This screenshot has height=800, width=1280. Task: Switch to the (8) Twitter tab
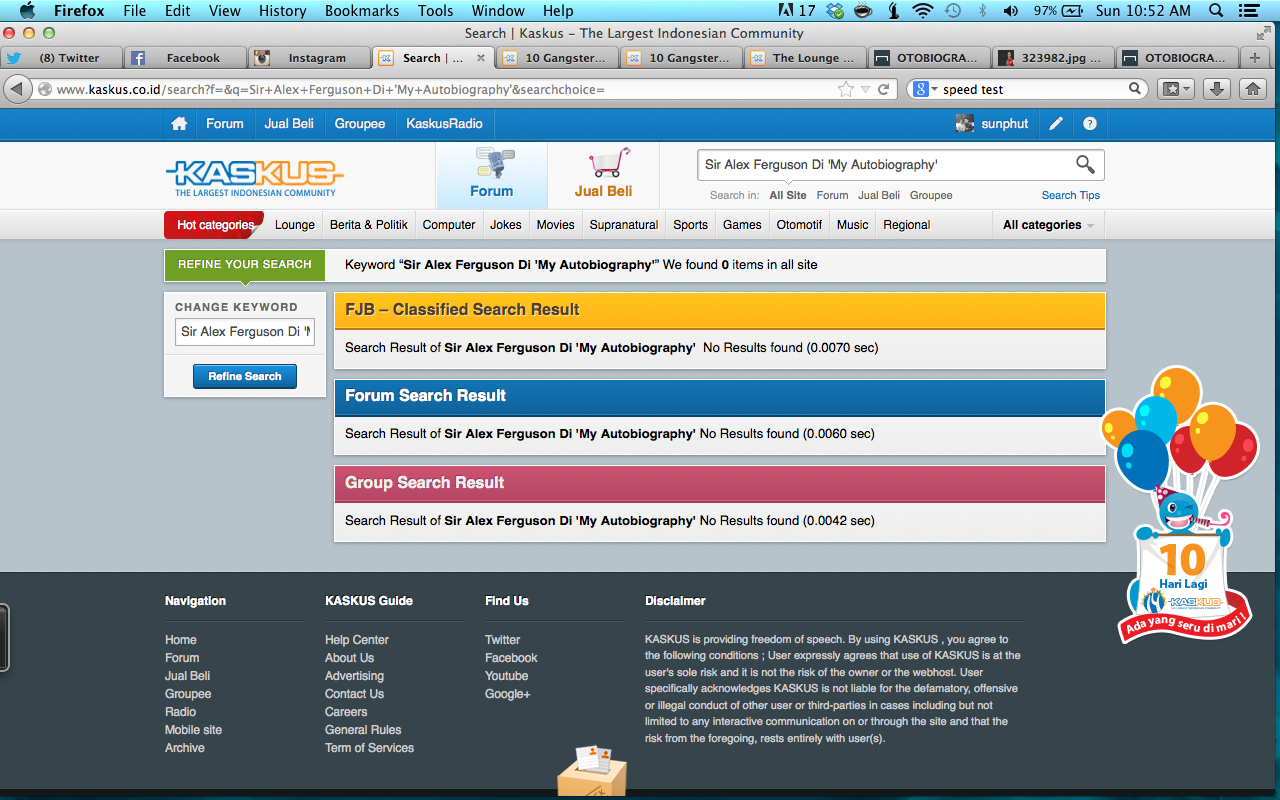coord(62,58)
